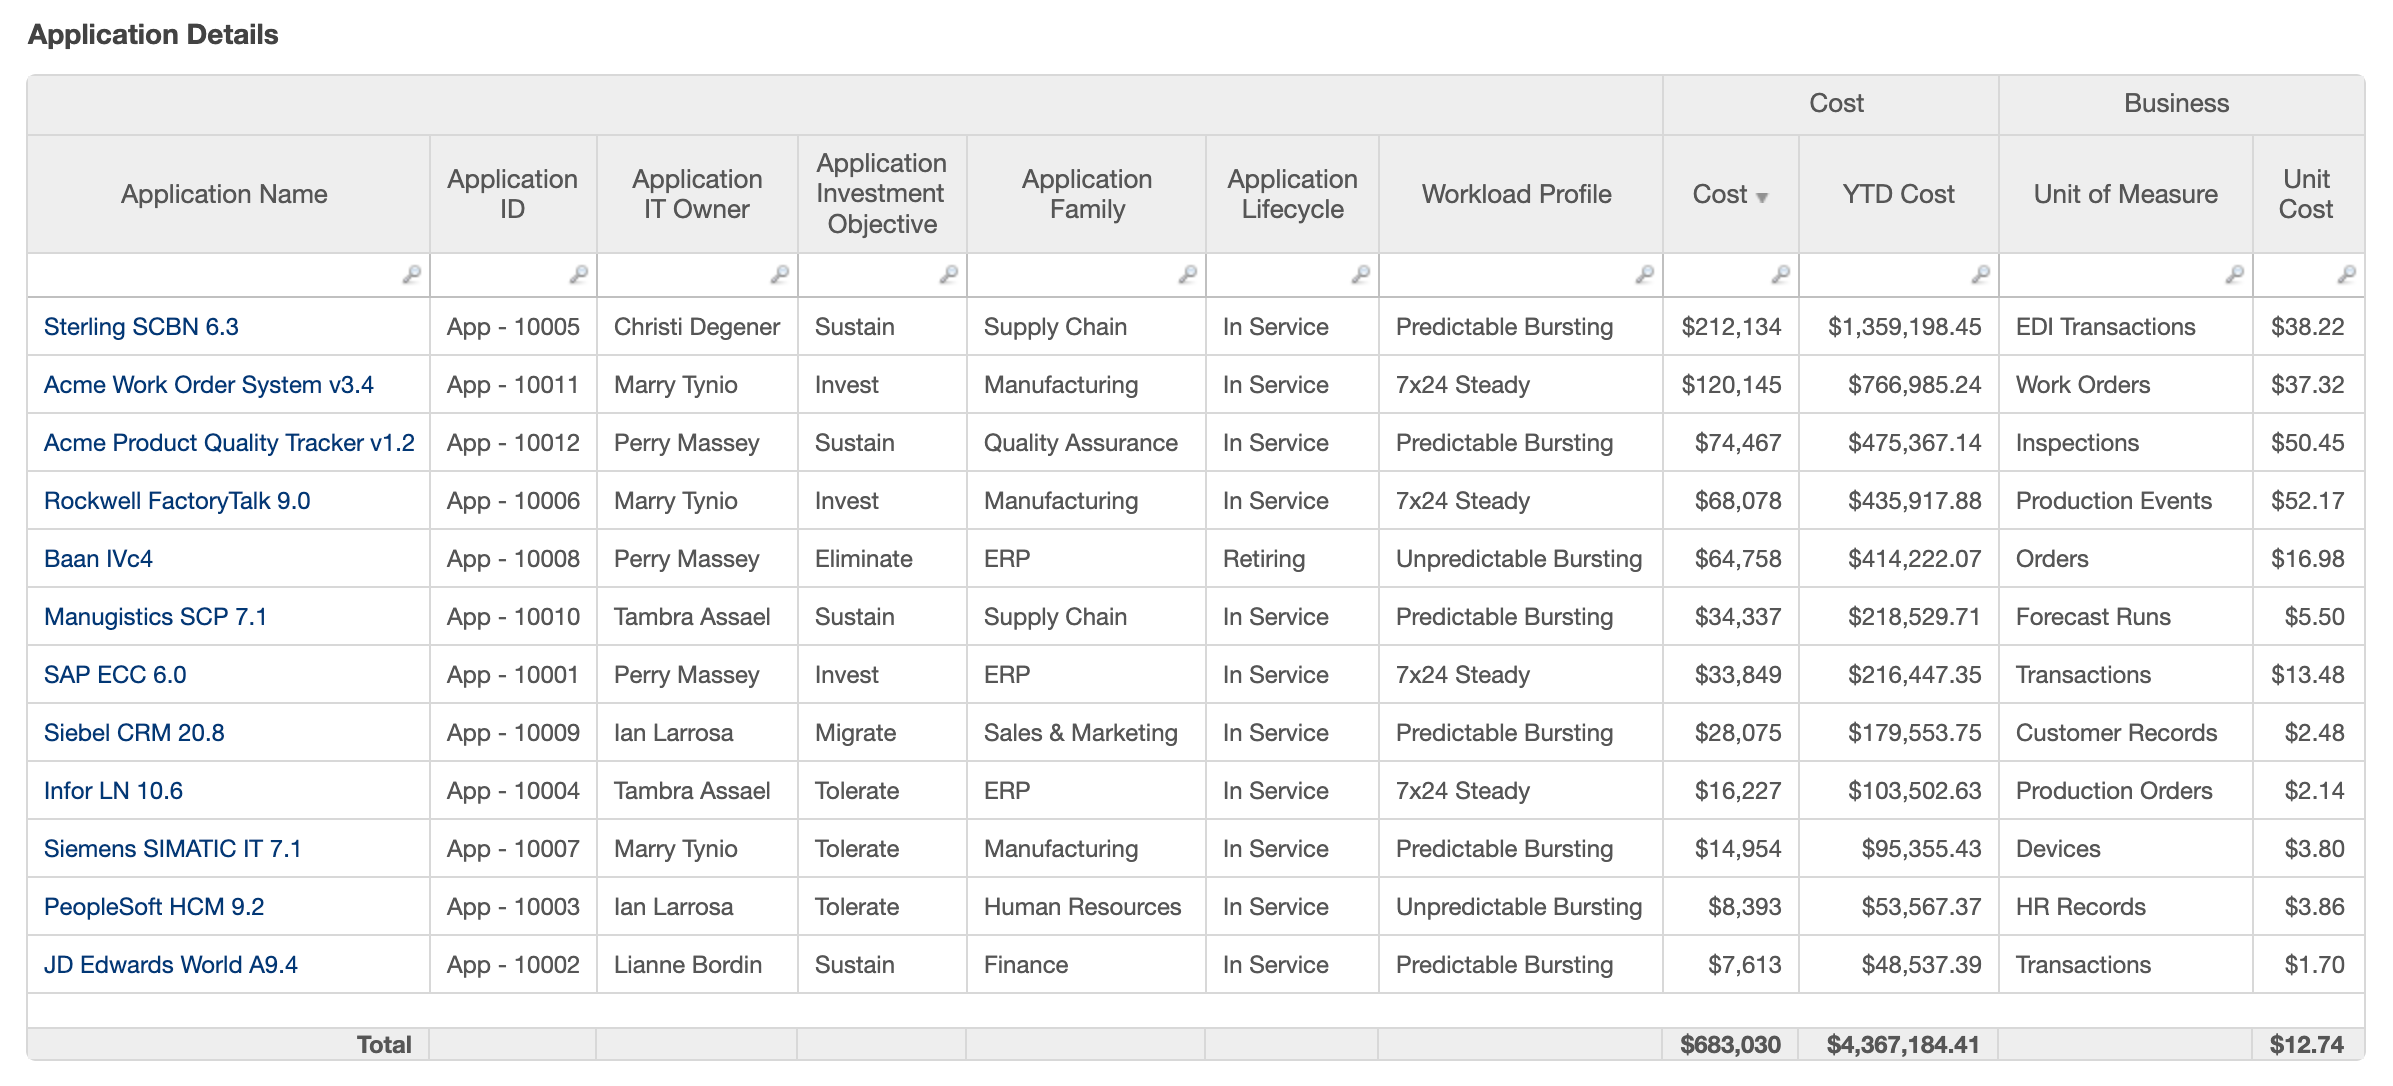The width and height of the screenshot is (2393, 1086).
Task: Click the Unit Cost filter input field
Action: [x=2295, y=275]
